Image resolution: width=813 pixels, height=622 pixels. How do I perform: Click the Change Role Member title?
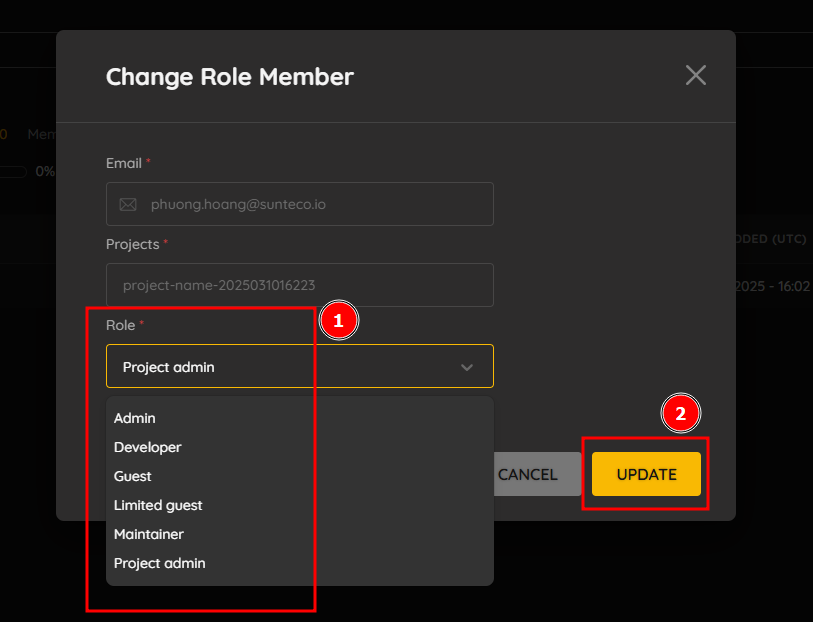pyautogui.click(x=230, y=77)
